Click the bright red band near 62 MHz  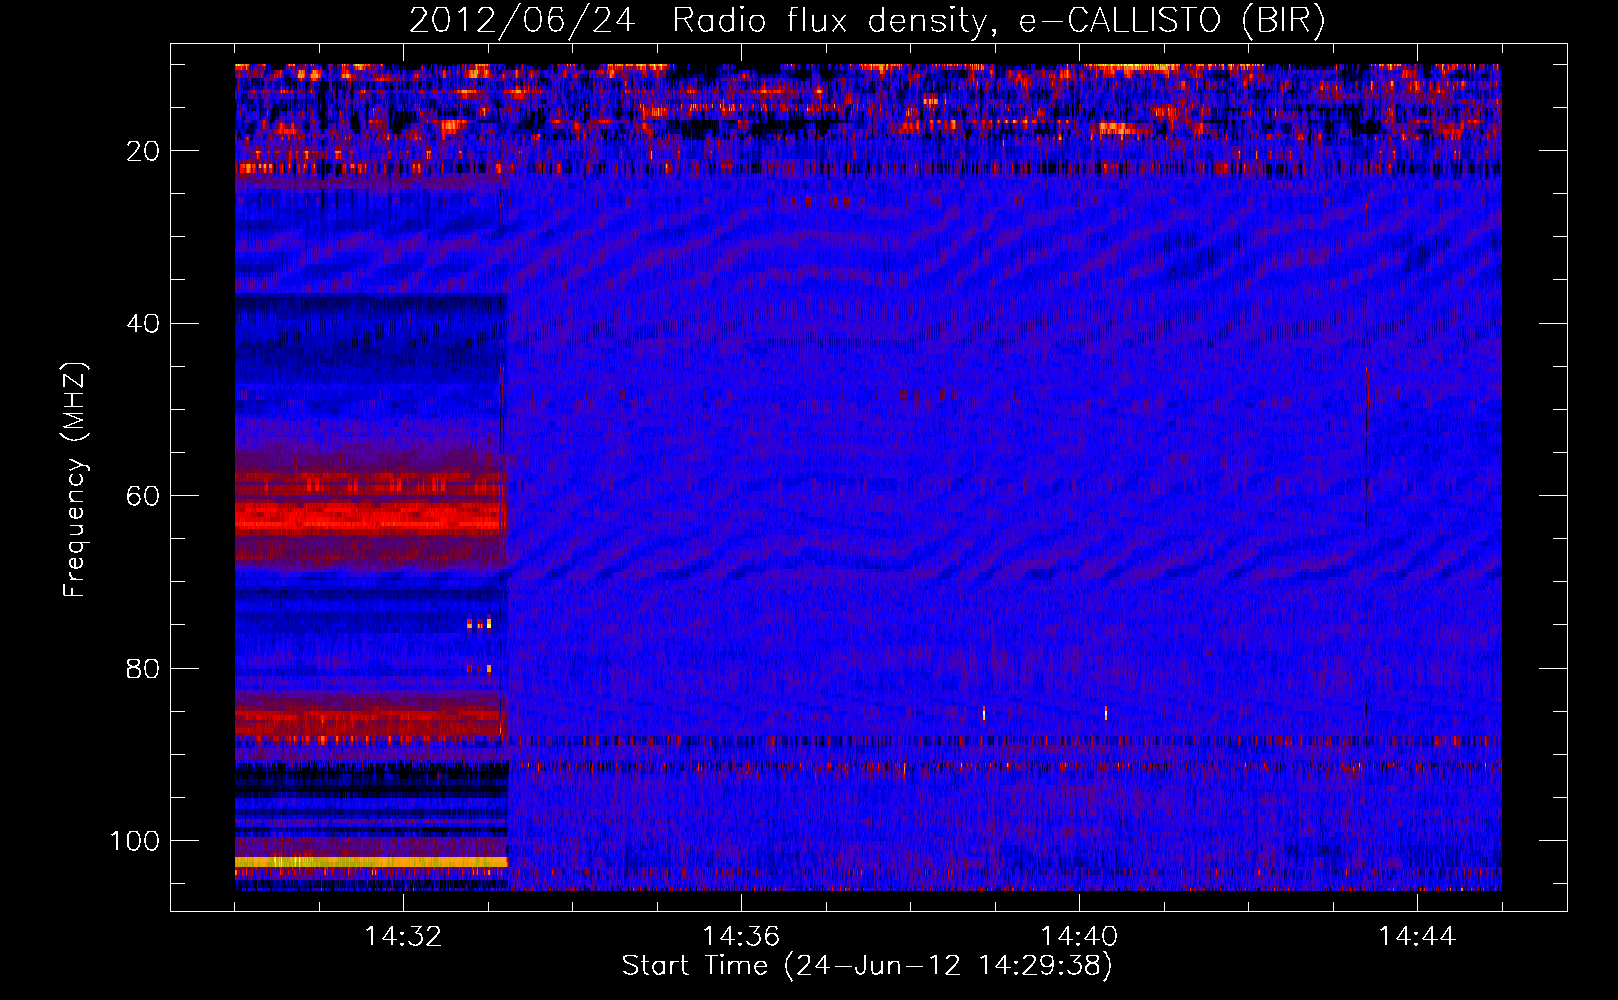coord(371,518)
